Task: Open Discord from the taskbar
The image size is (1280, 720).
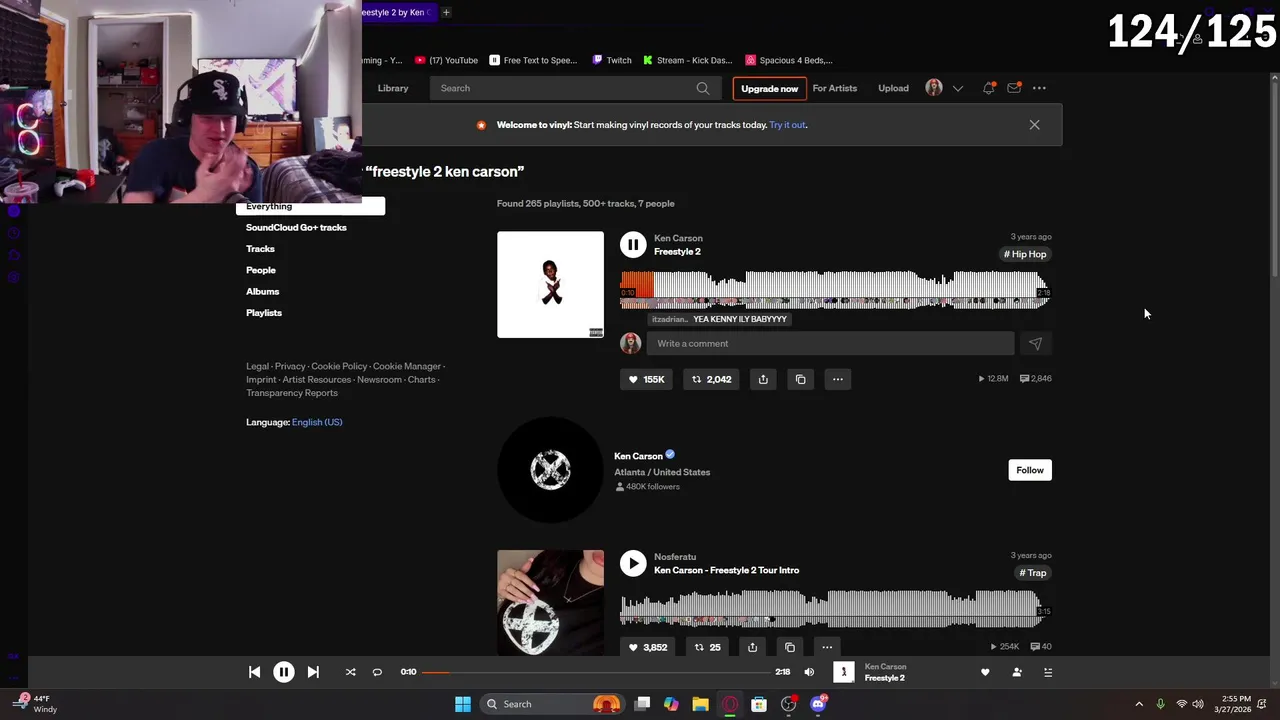Action: coord(818,704)
